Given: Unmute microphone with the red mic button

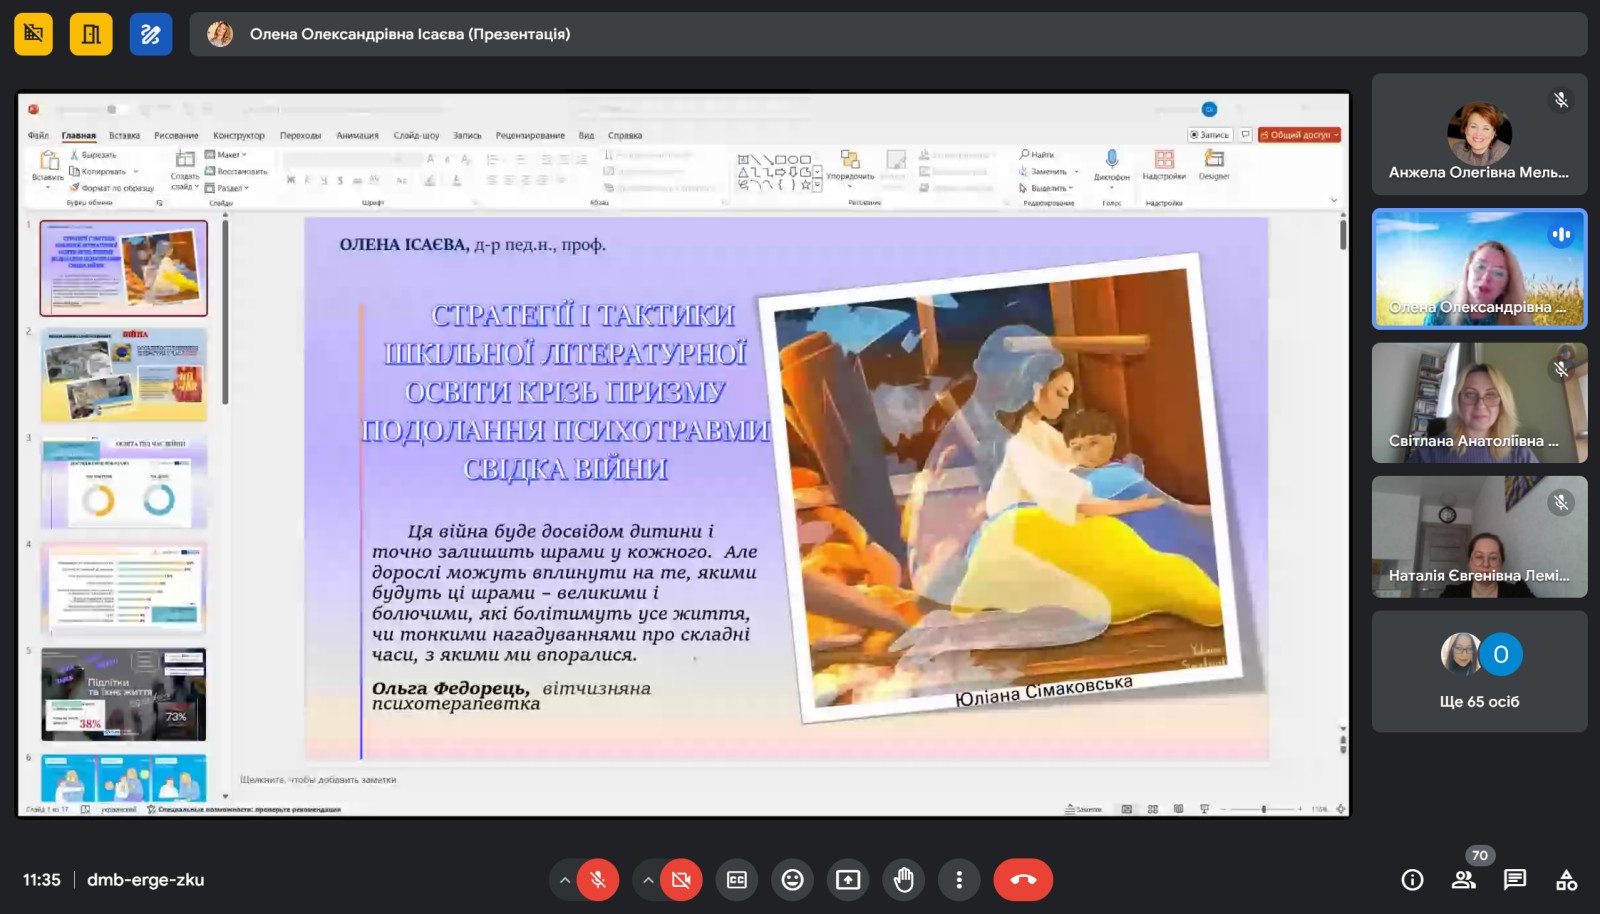Looking at the screenshot, I should 598,880.
